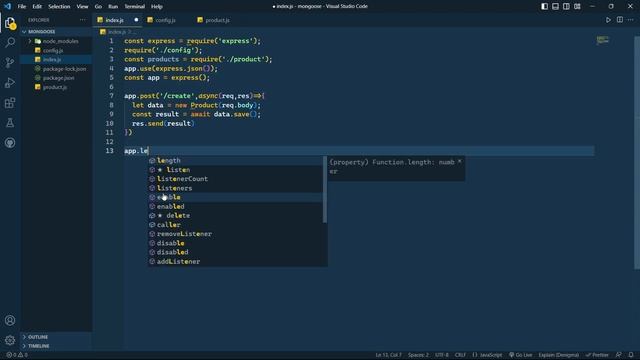Viewport: 640px width, 360px height.
Task: Click the editor minimap
Action: tap(602, 40)
